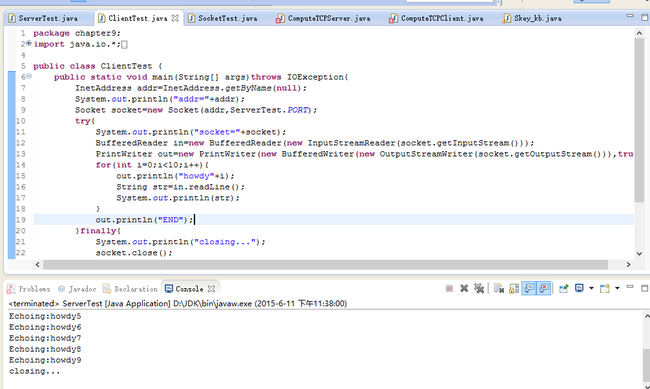Screen dimensions: 650x389
Task: Click the Declaration view icon
Action: coord(107,289)
